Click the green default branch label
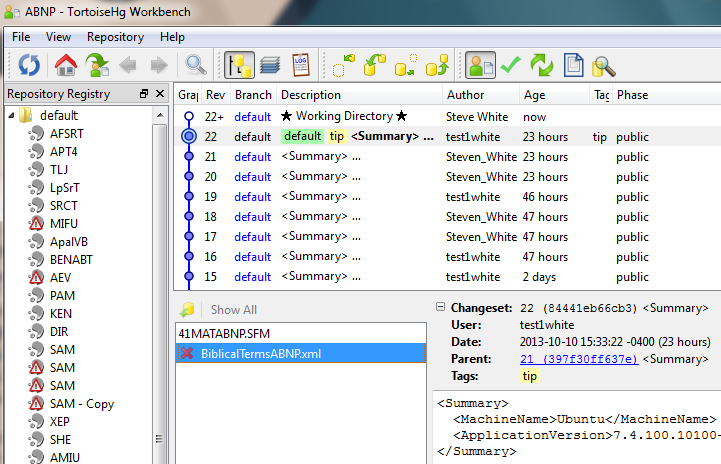The width and height of the screenshot is (721, 464). click(x=301, y=136)
